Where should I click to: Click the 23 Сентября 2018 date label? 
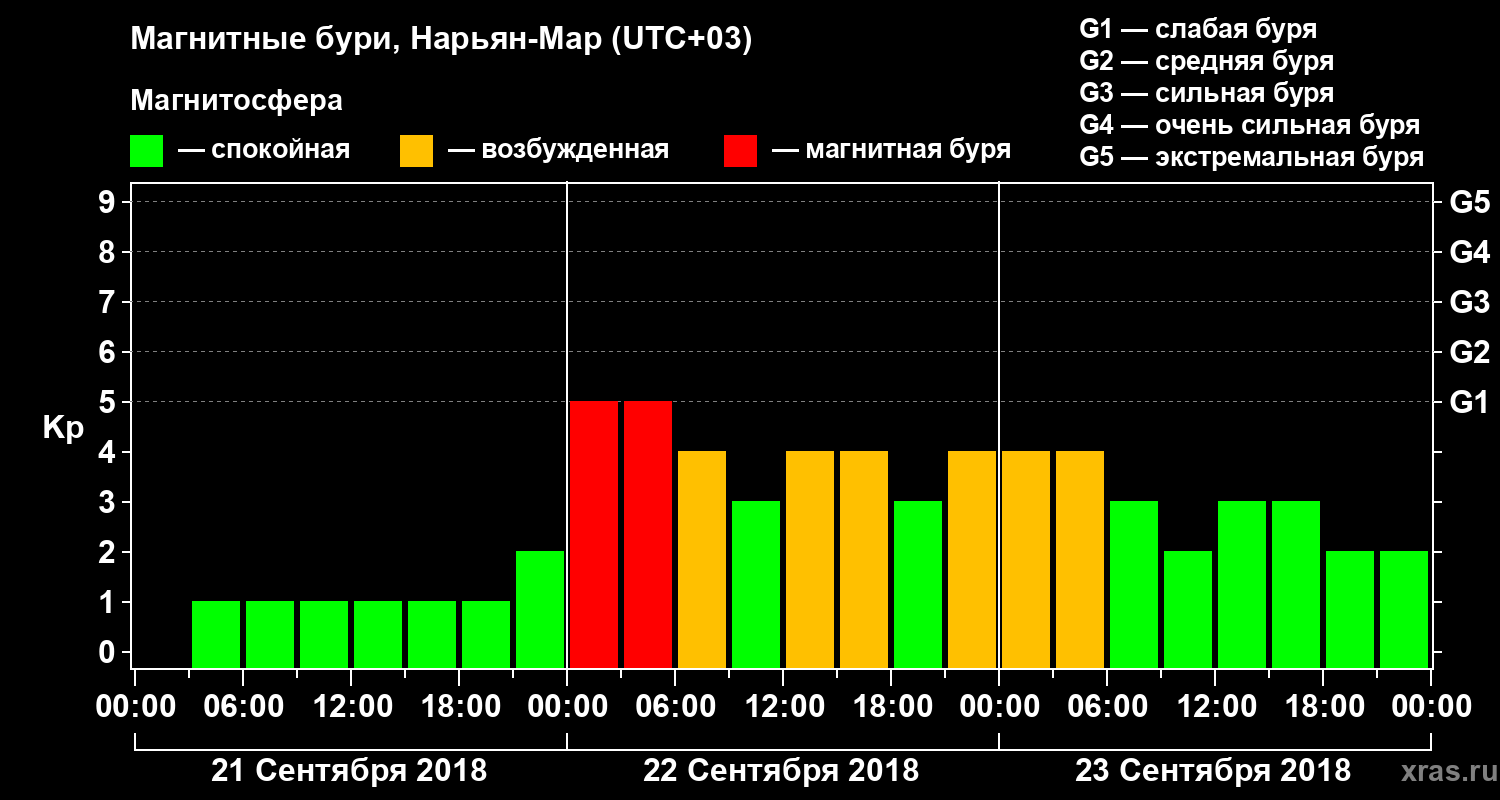coord(1213,771)
